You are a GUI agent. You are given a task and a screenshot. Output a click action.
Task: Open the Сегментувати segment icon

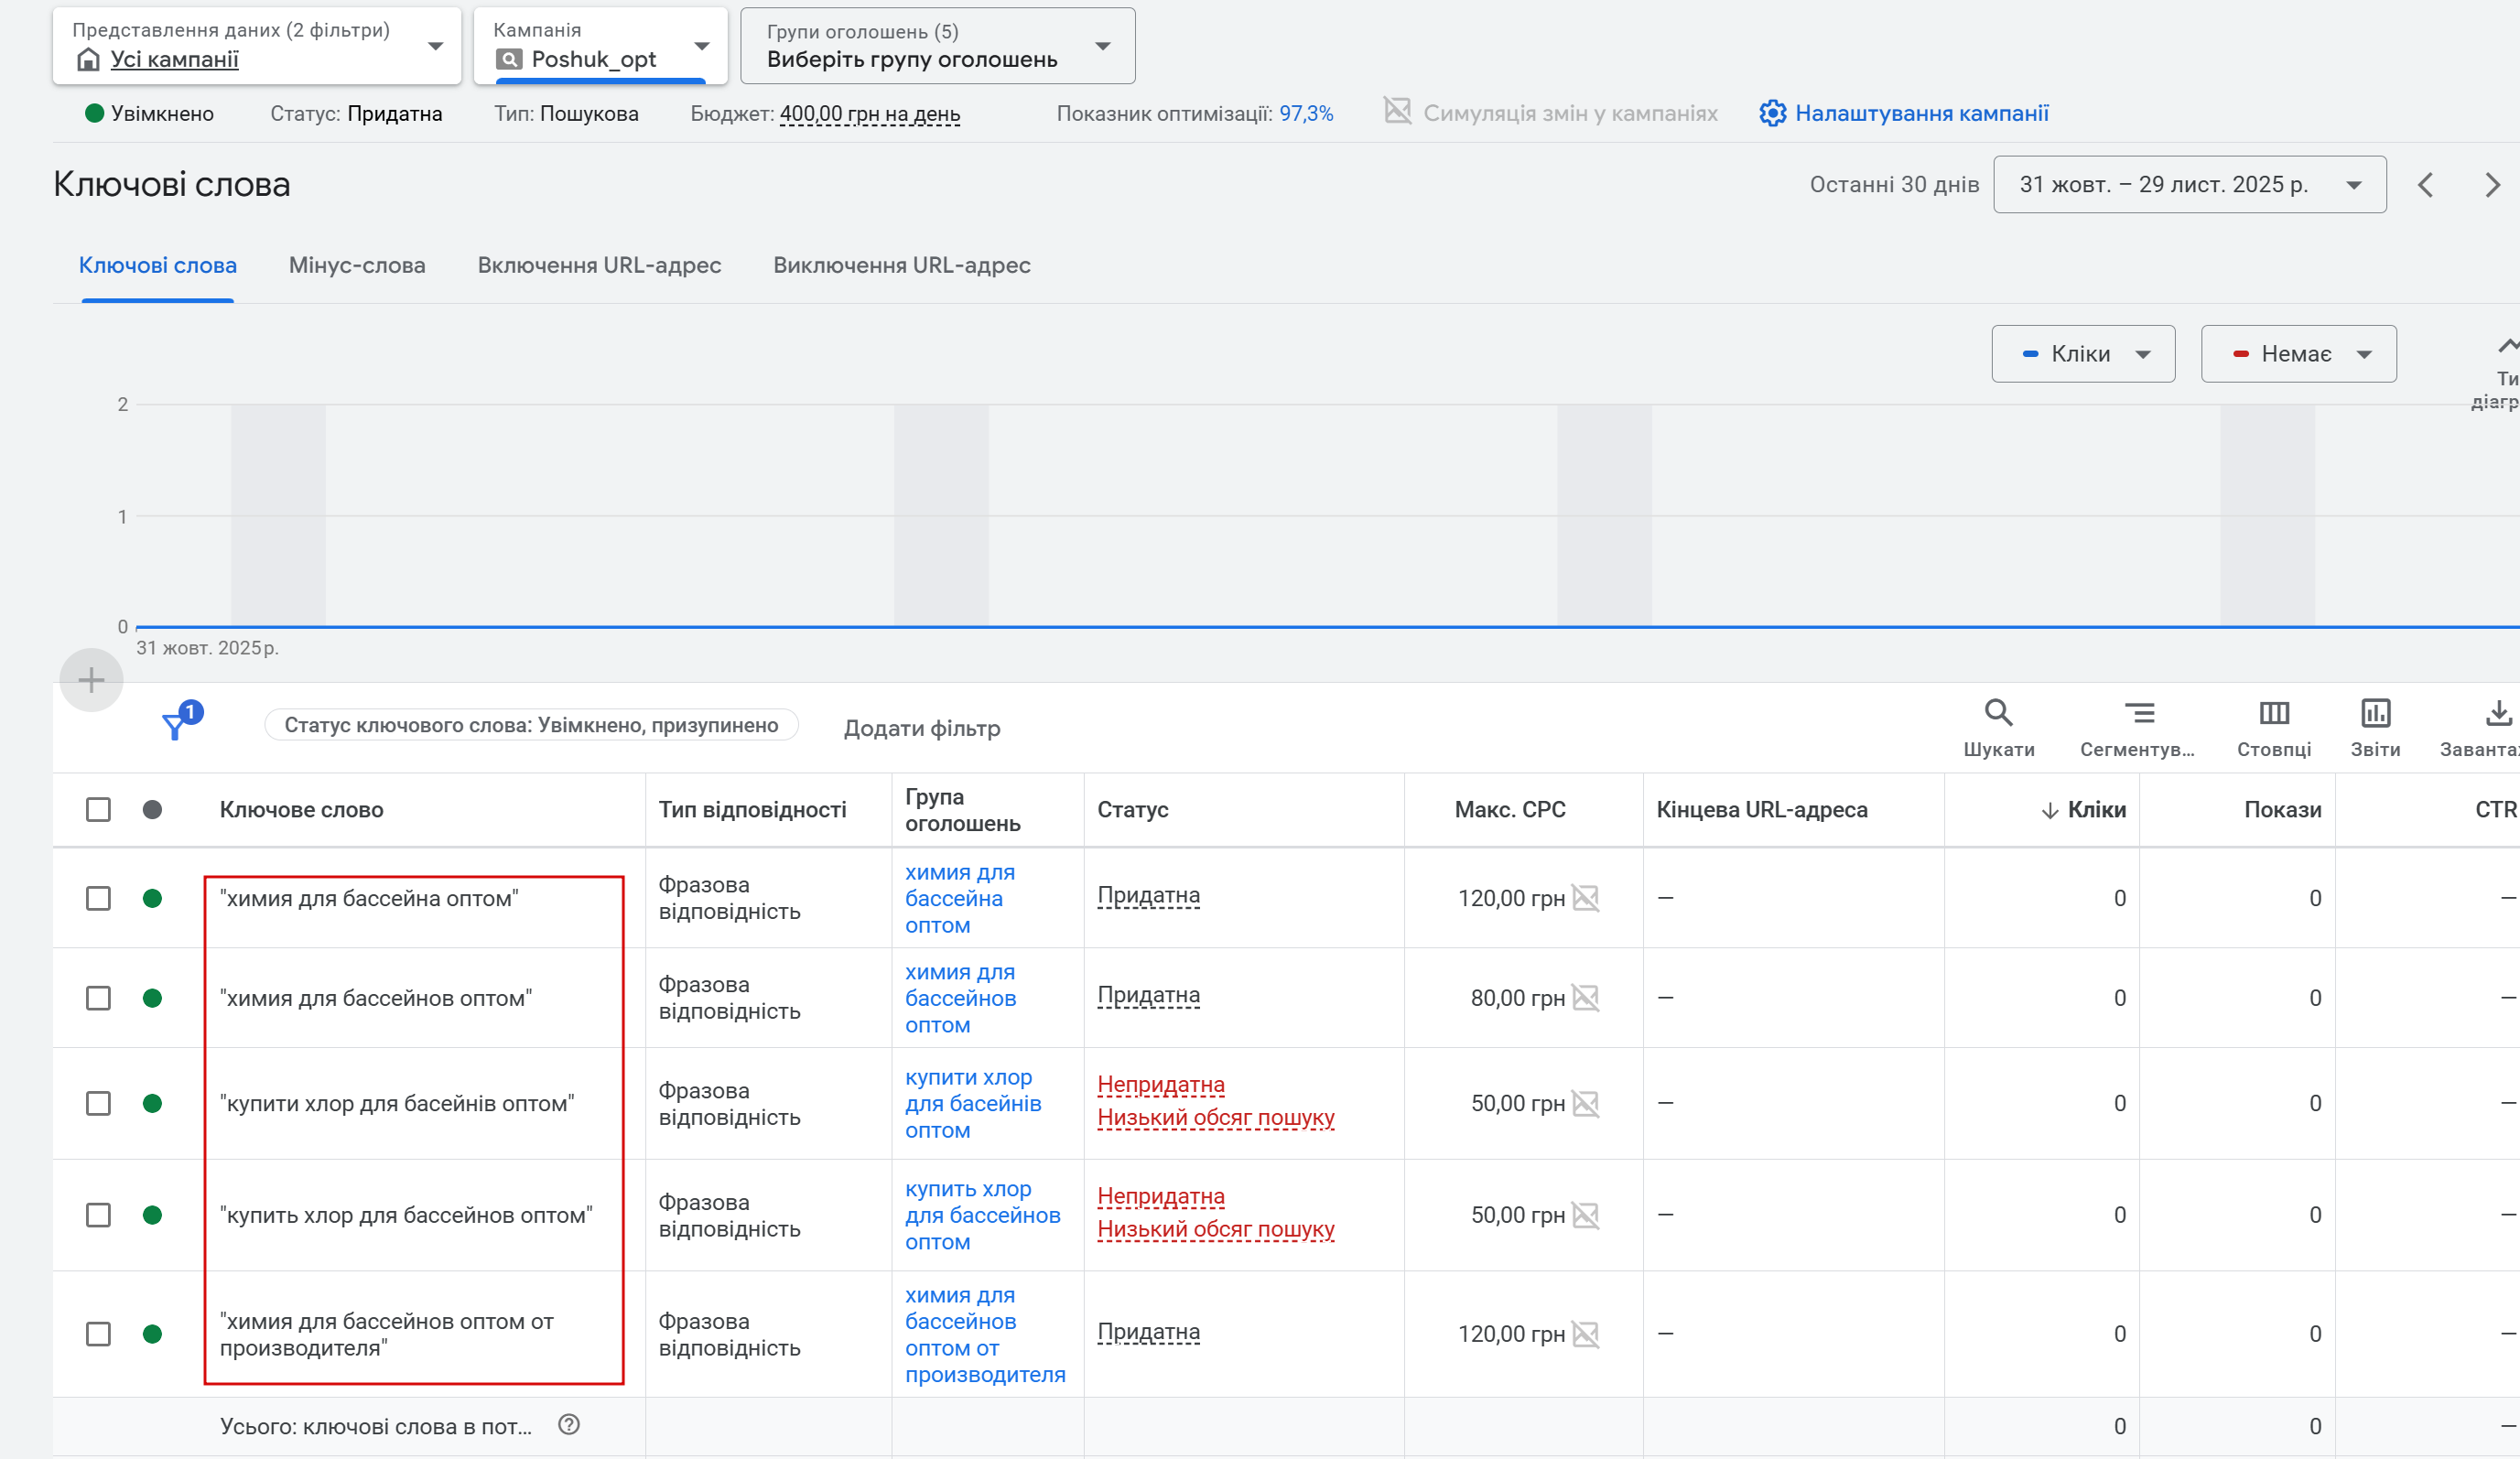pos(2138,713)
